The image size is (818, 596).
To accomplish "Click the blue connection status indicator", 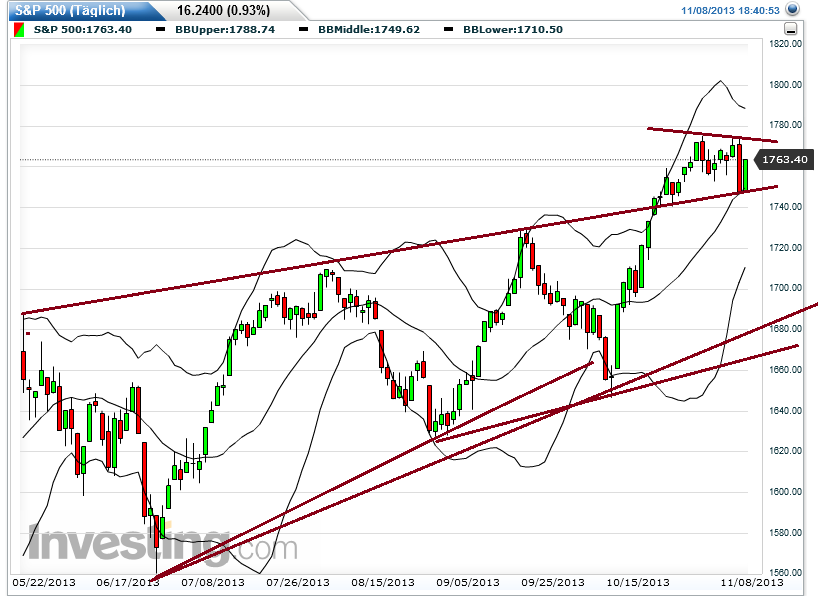I will [x=792, y=9].
